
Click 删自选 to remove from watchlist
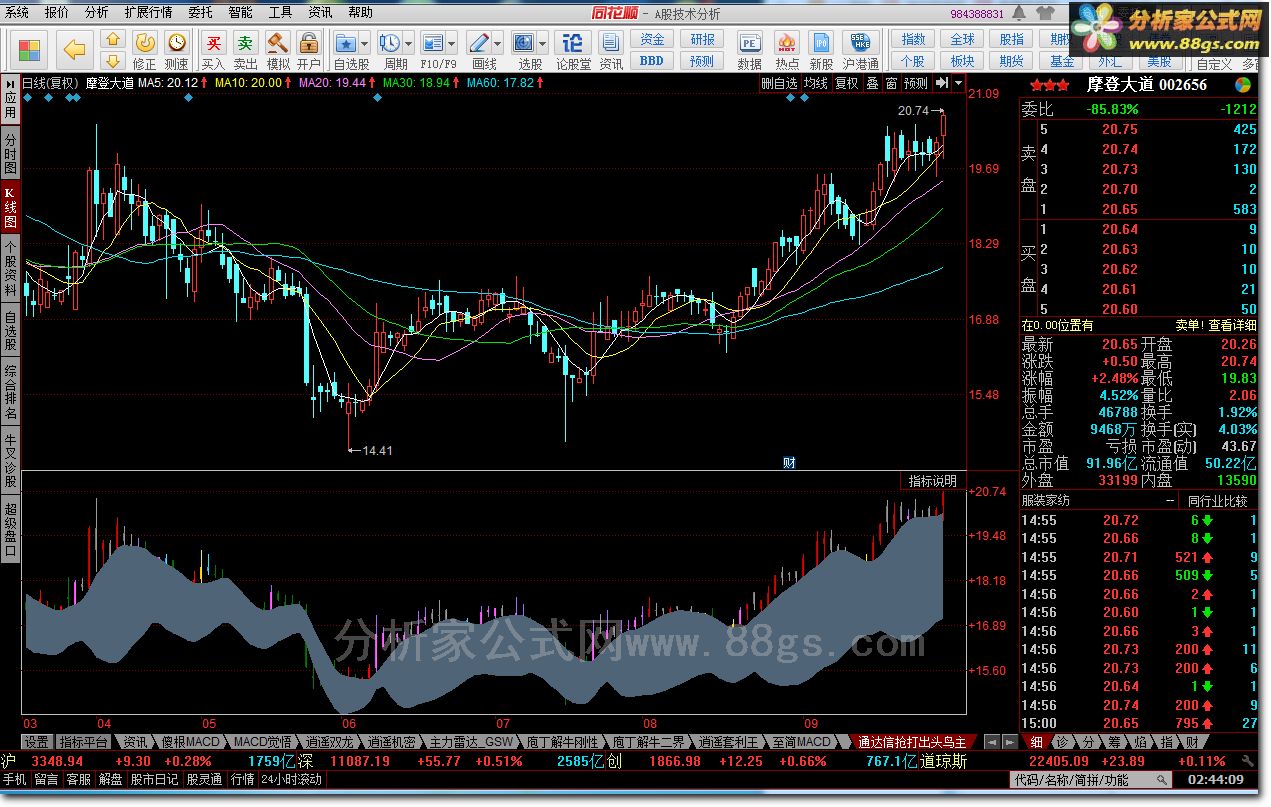(x=779, y=83)
